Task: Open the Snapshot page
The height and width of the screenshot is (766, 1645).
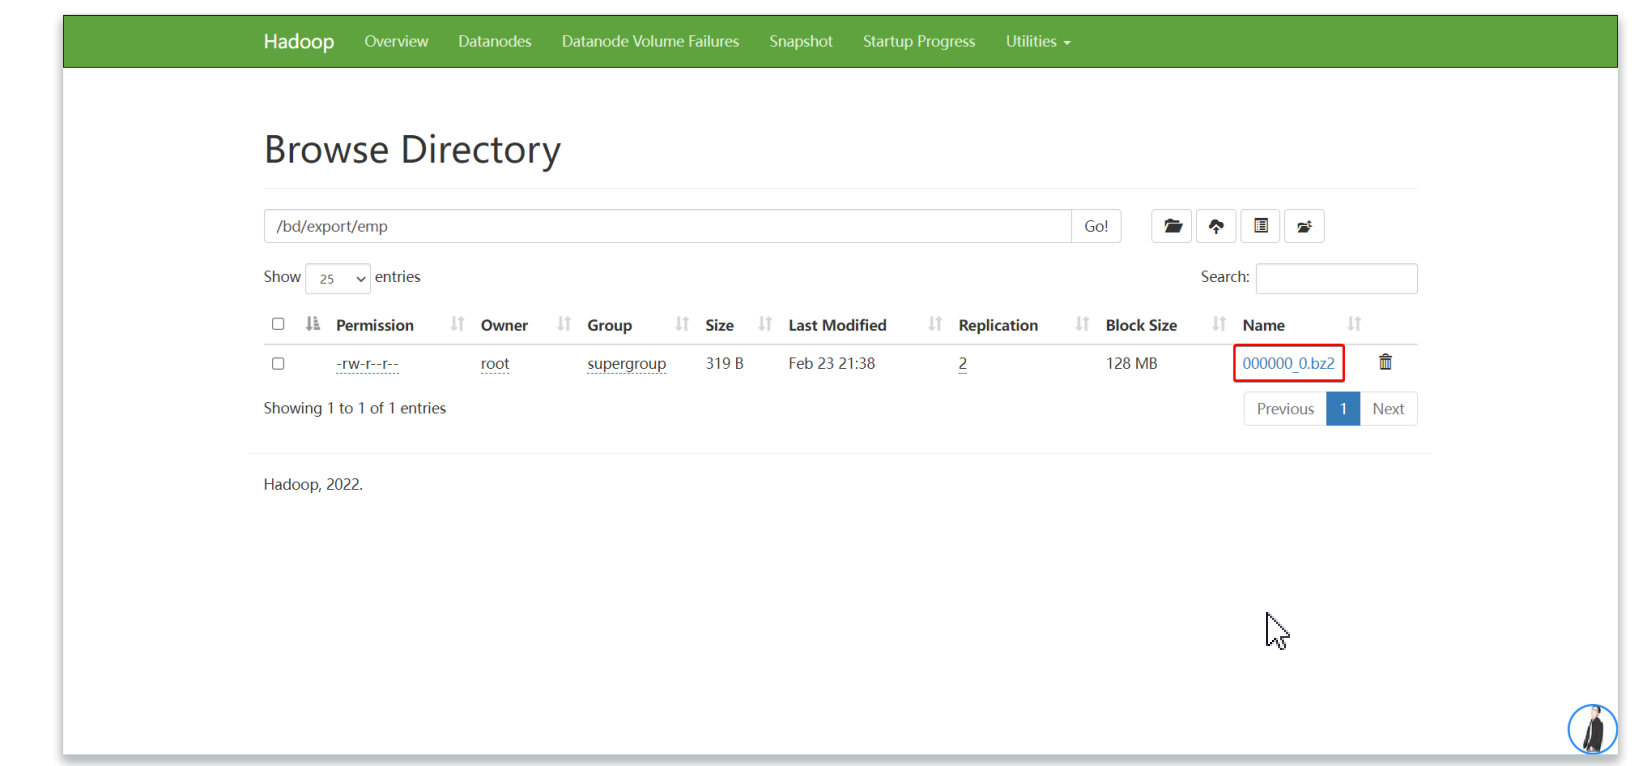Action: point(801,41)
